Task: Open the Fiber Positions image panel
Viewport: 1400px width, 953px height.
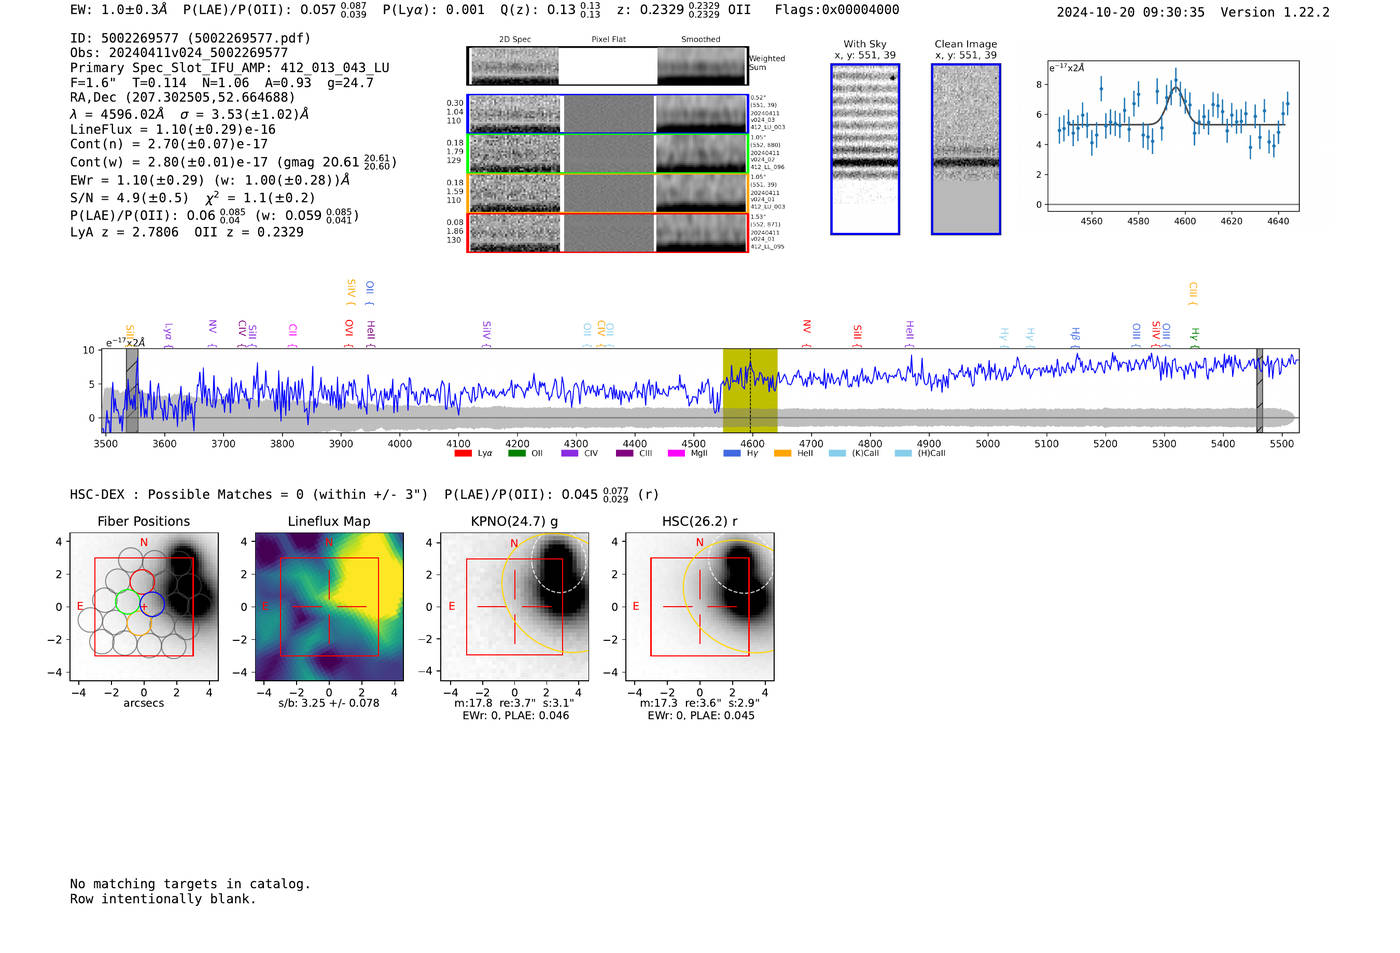Action: [144, 607]
